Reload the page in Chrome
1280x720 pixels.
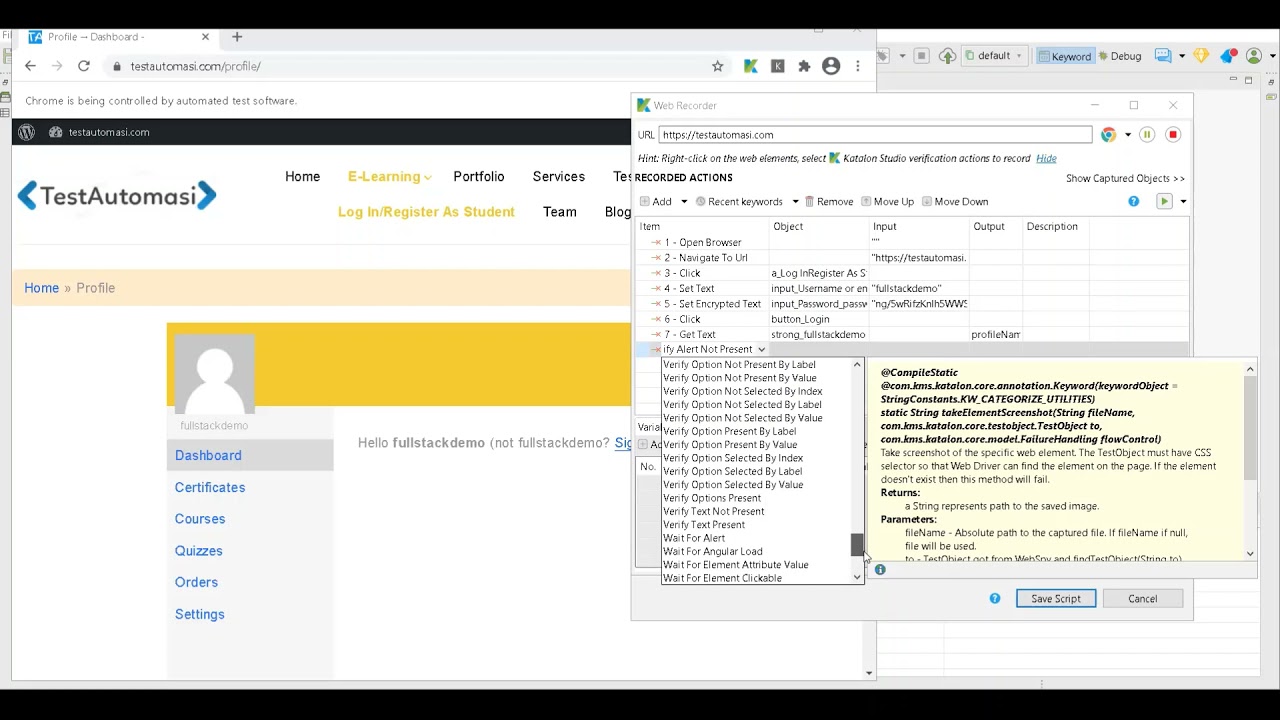click(x=84, y=66)
